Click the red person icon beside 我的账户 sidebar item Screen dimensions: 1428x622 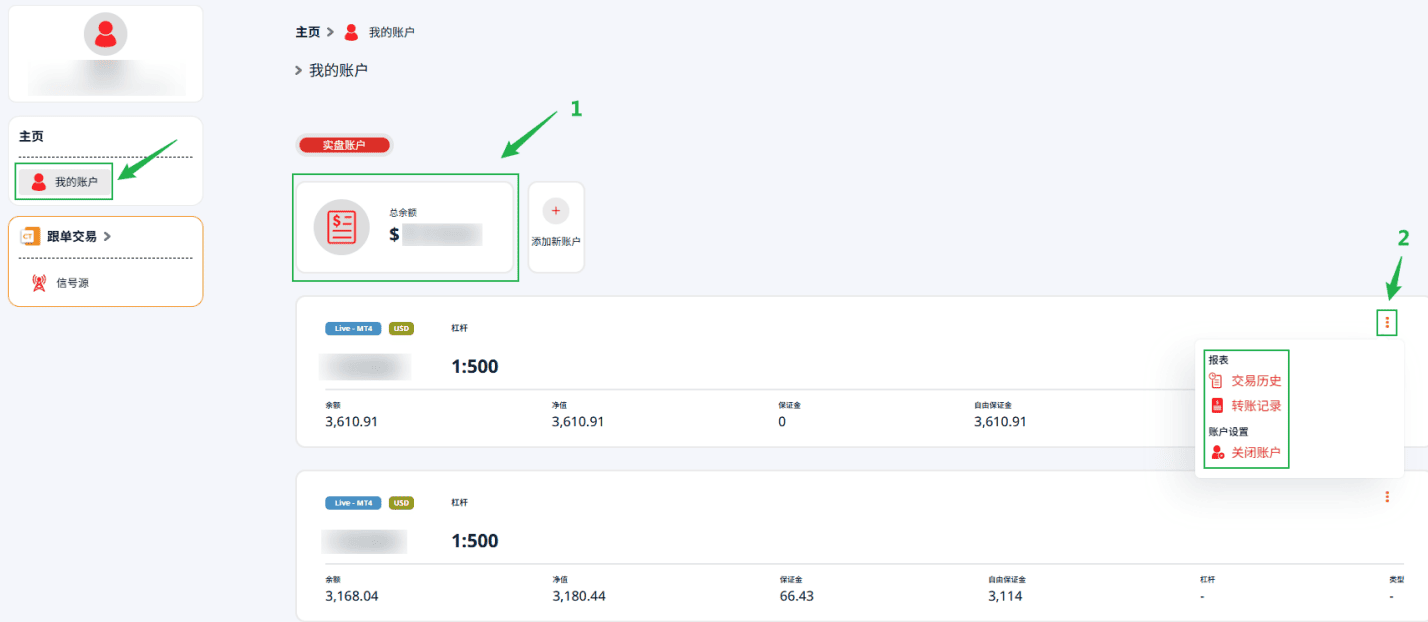(x=39, y=182)
